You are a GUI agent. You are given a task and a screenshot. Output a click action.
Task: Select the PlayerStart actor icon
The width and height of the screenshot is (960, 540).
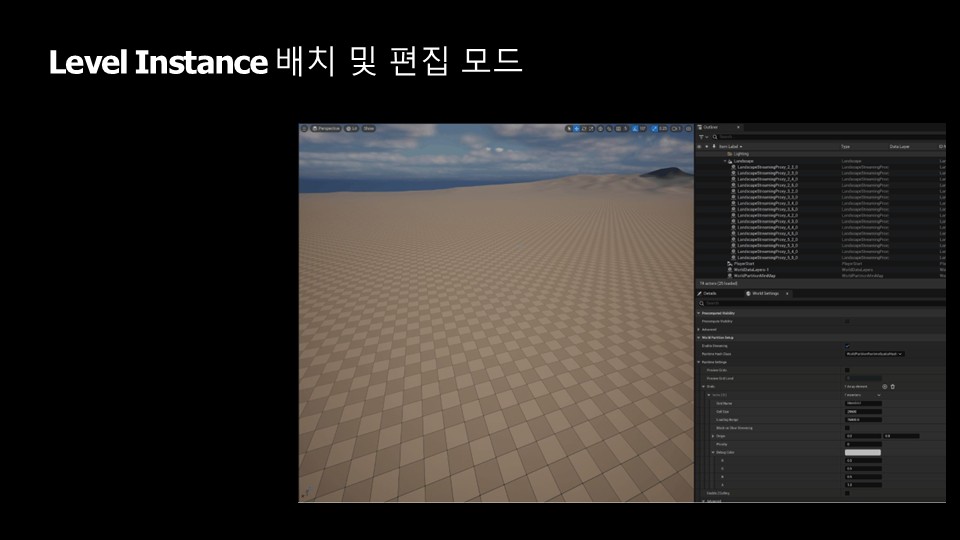pyautogui.click(x=729, y=263)
